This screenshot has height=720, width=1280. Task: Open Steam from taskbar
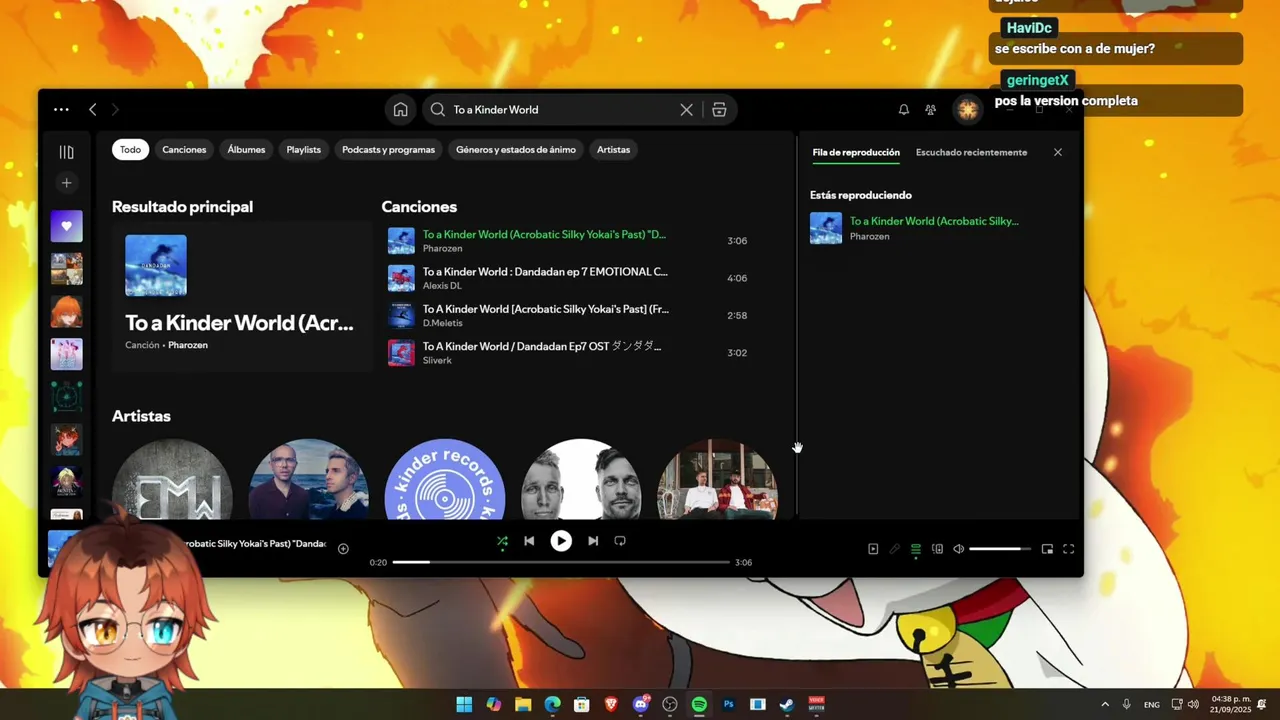[x=787, y=705]
